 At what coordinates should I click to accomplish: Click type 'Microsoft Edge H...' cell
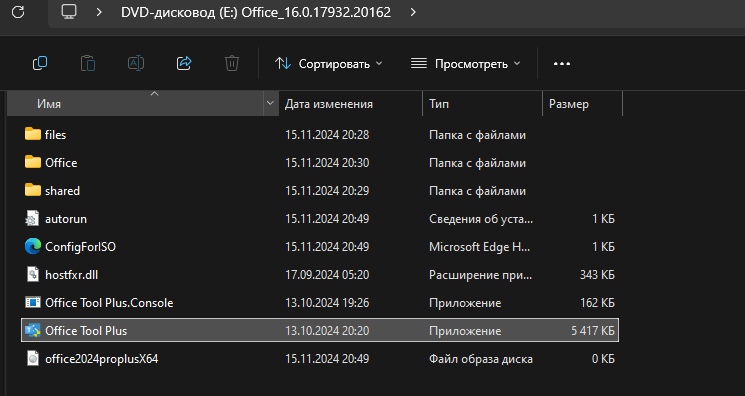[x=480, y=247]
